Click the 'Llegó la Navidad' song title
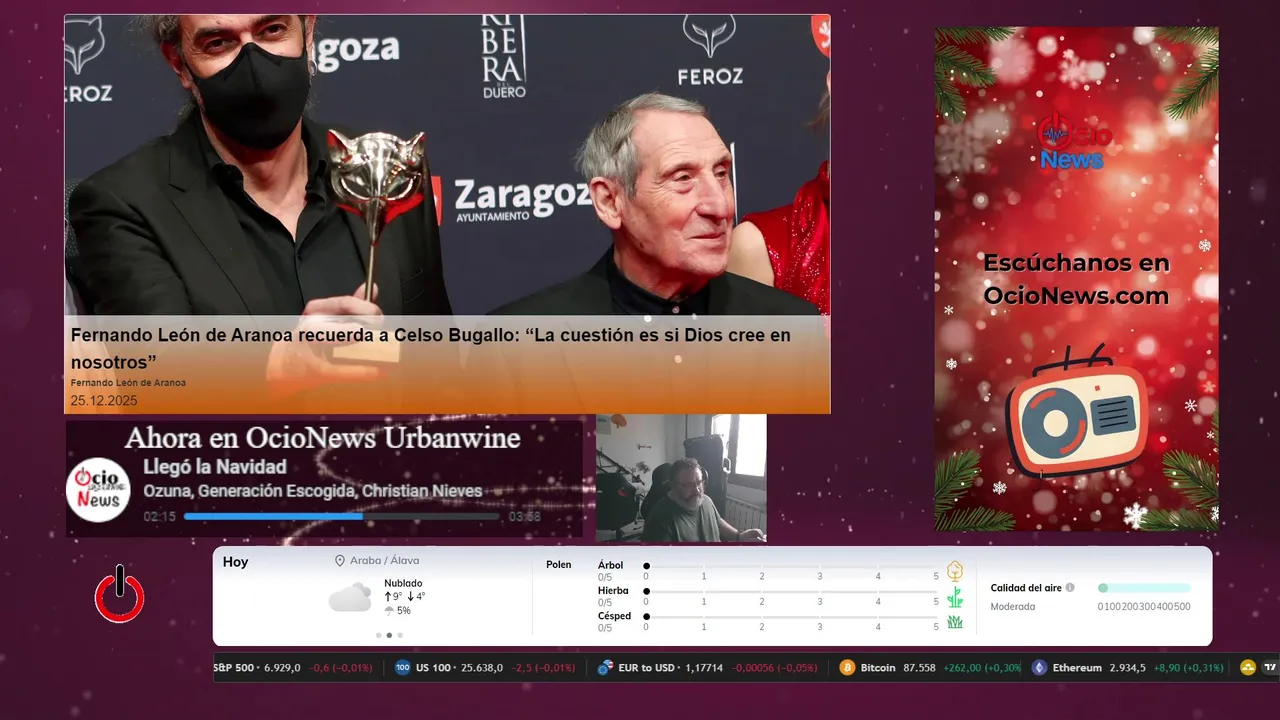The height and width of the screenshot is (720, 1280). click(x=215, y=467)
